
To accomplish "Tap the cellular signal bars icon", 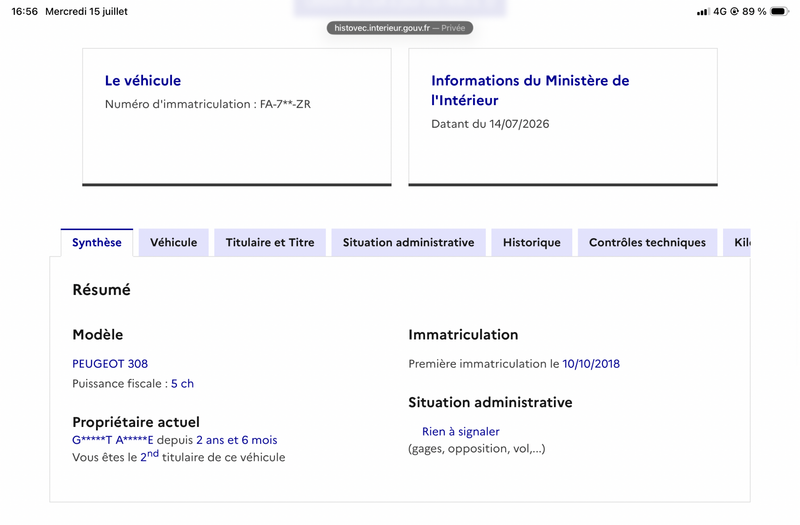I will [703, 11].
